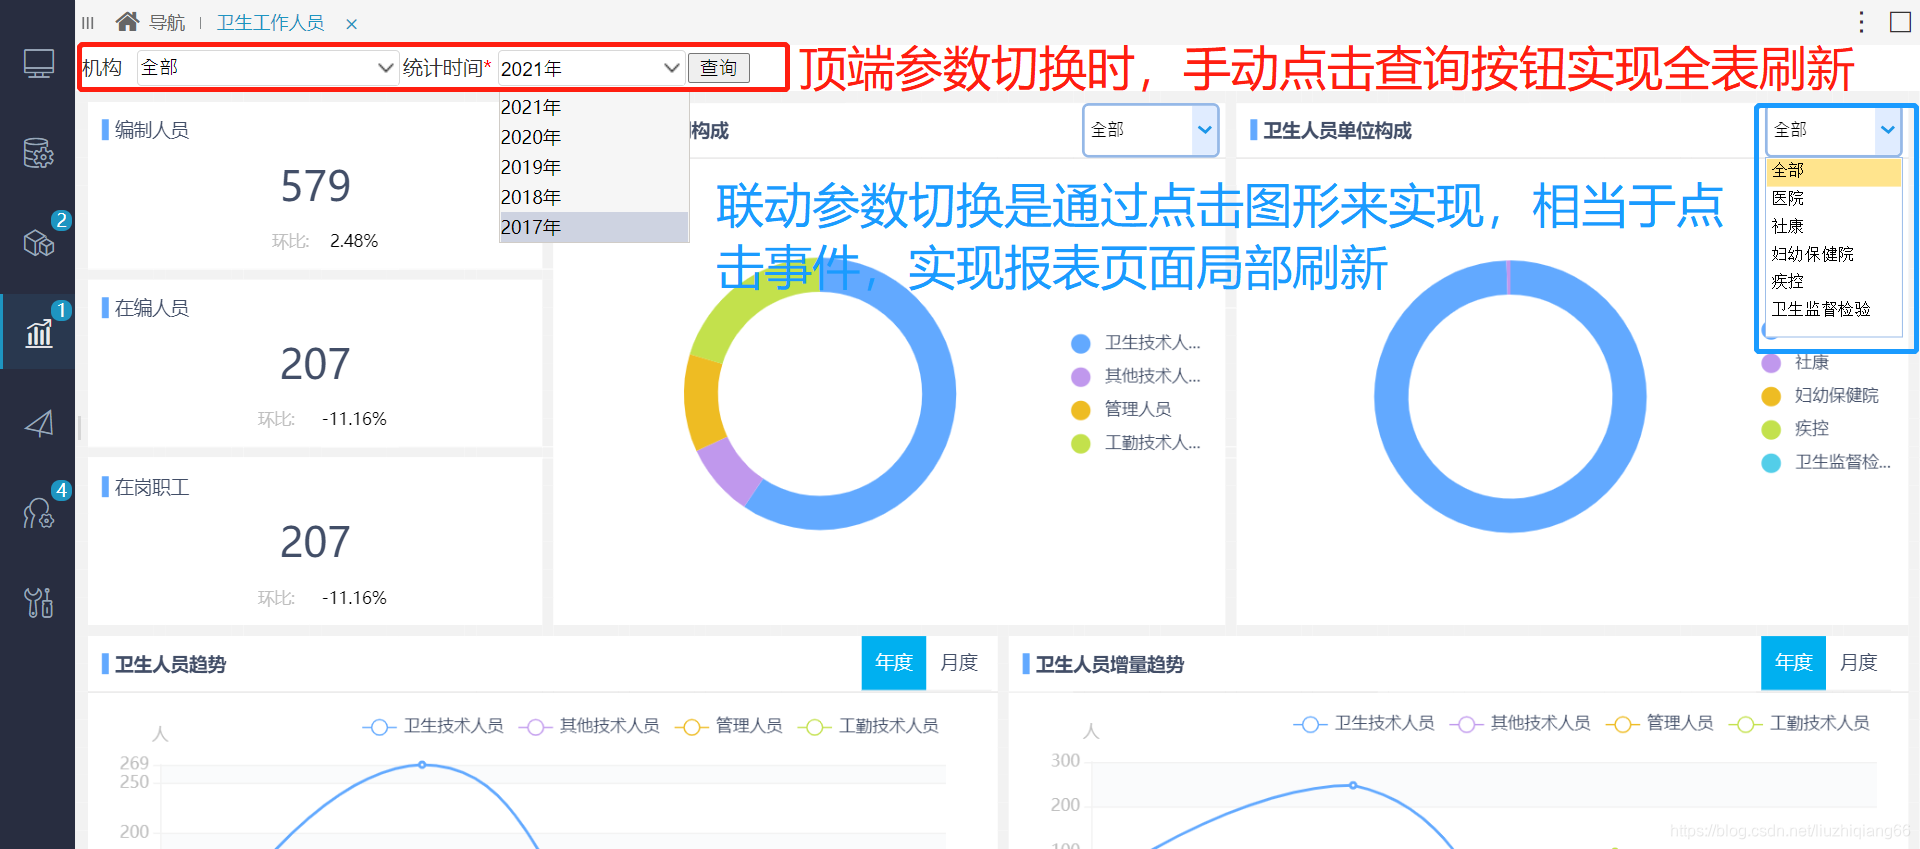Open the three-dot more options menu
Screen dimensions: 1920x849
coord(1861,22)
